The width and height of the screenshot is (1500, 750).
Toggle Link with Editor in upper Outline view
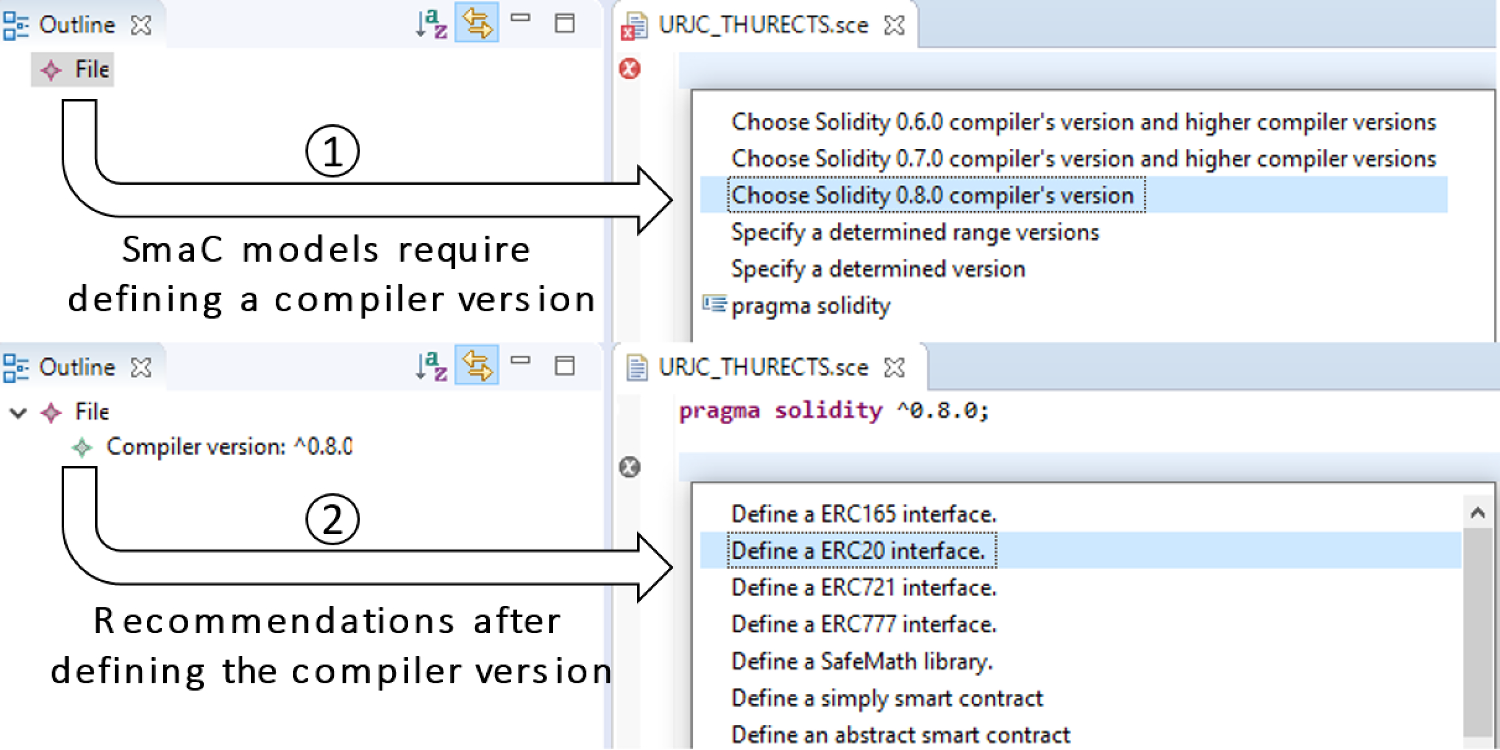tap(478, 23)
